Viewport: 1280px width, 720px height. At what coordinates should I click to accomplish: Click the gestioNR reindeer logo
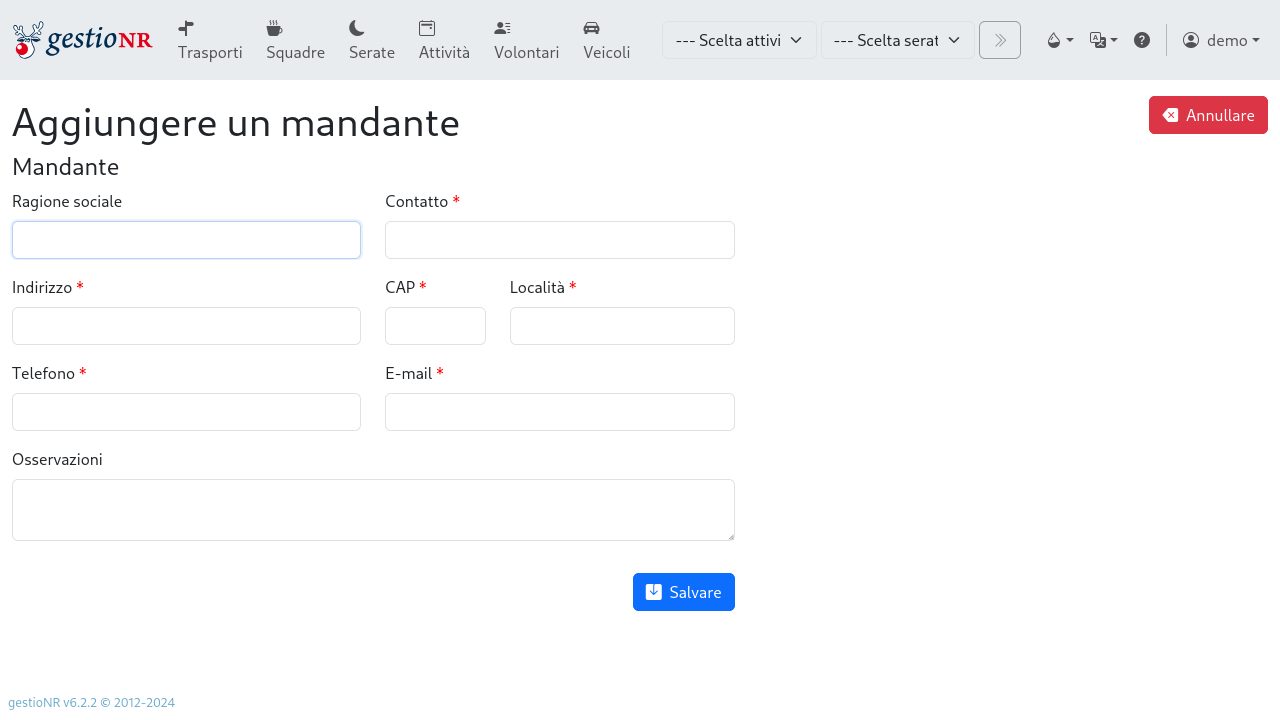pos(82,40)
